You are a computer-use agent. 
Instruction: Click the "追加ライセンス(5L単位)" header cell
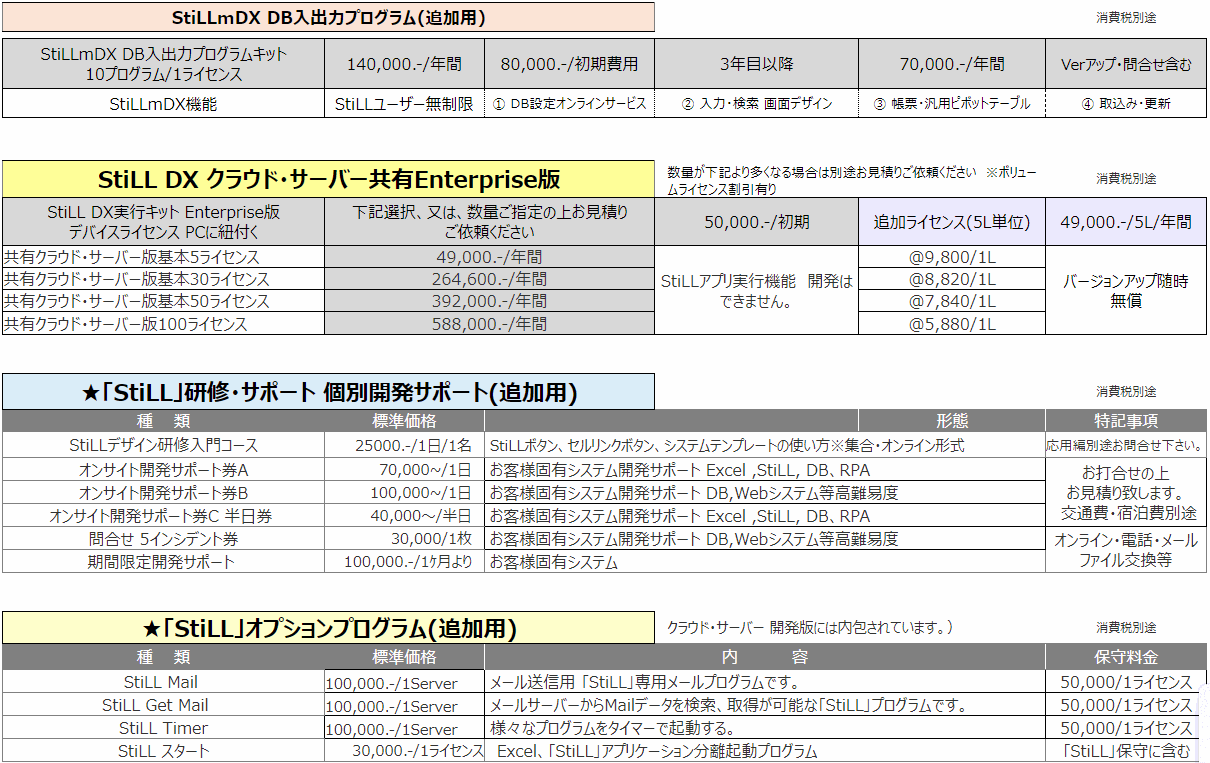(951, 222)
